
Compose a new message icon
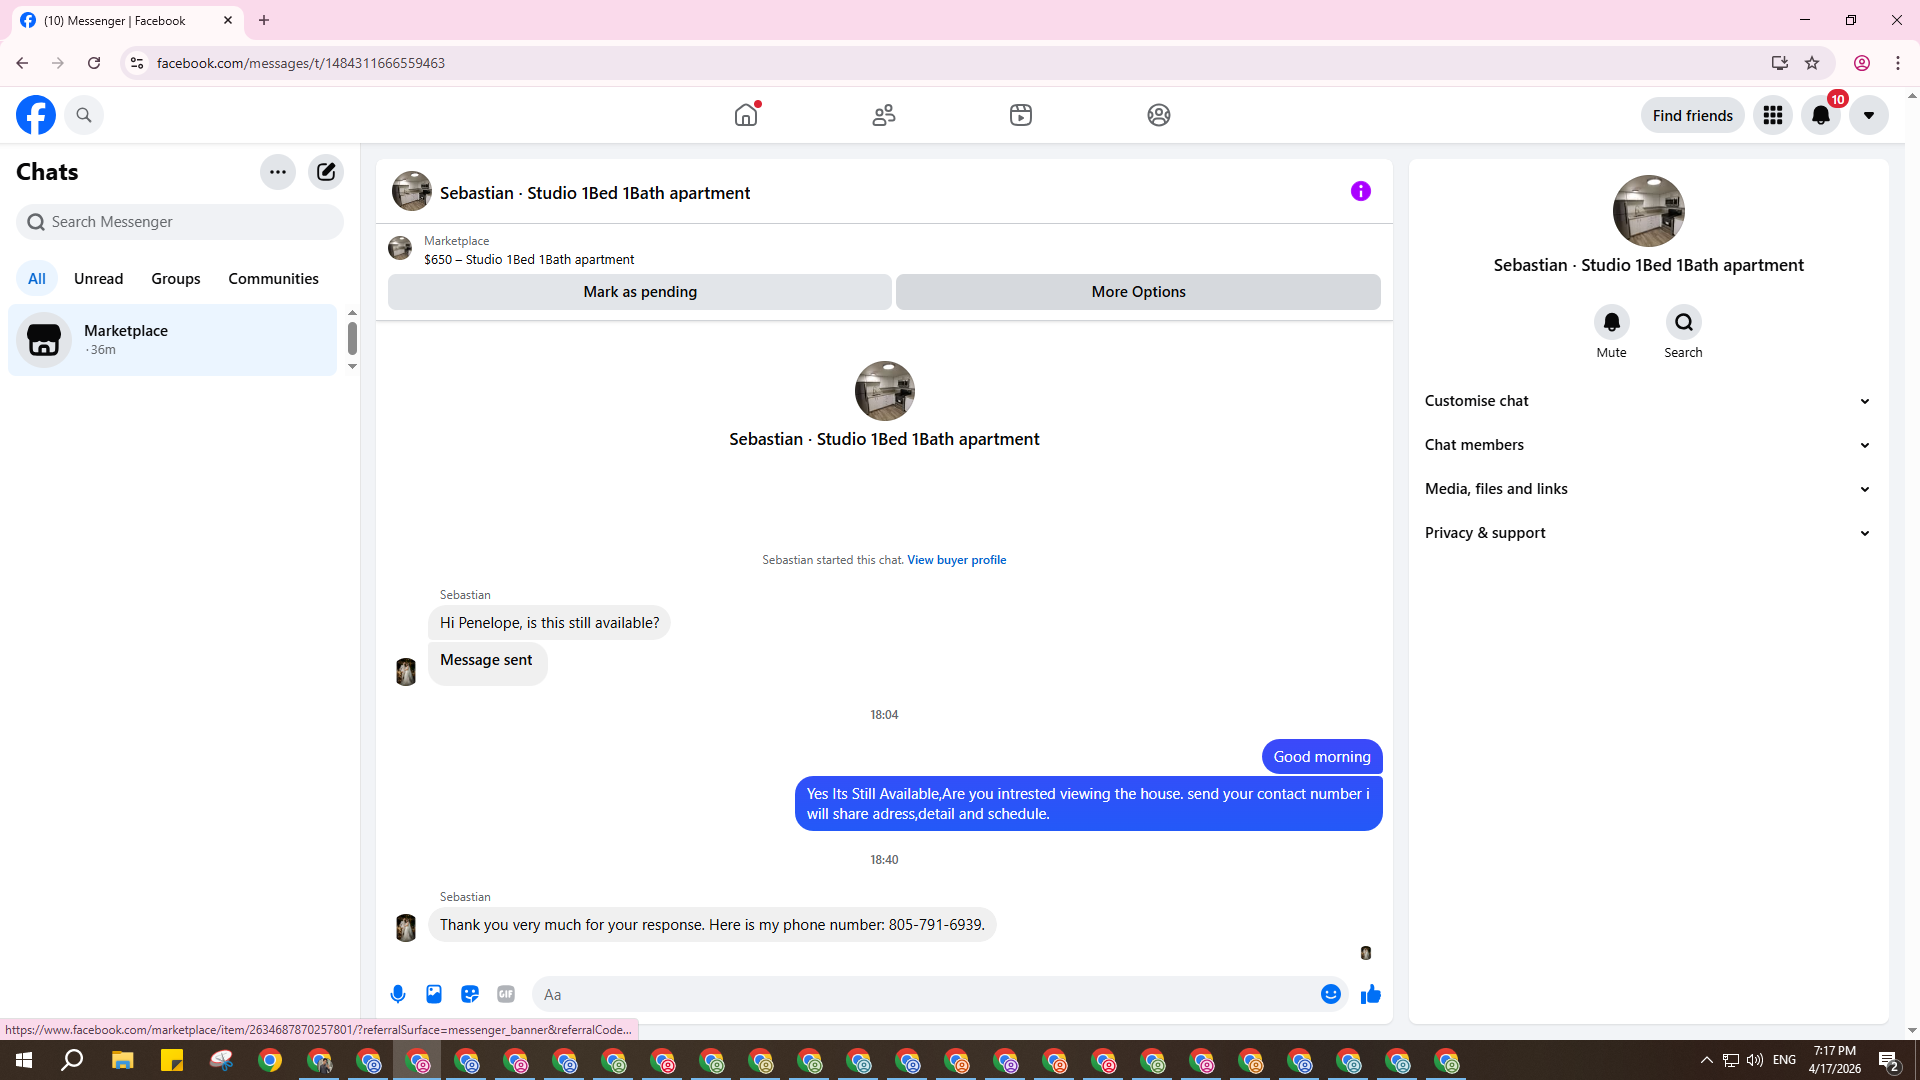click(326, 172)
